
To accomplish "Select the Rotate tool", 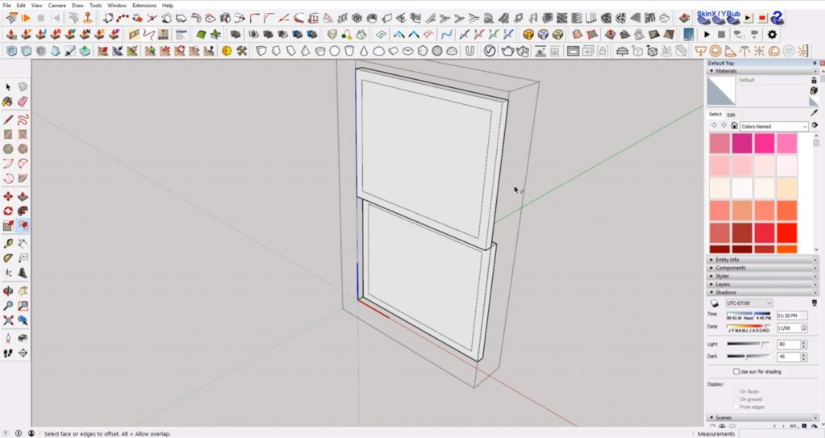I will [8, 211].
